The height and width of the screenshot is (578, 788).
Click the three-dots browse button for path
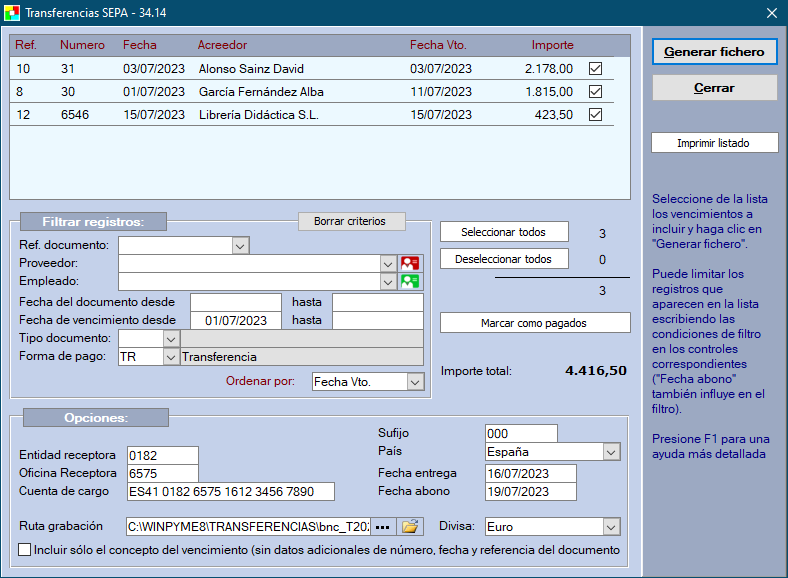pyautogui.click(x=383, y=526)
